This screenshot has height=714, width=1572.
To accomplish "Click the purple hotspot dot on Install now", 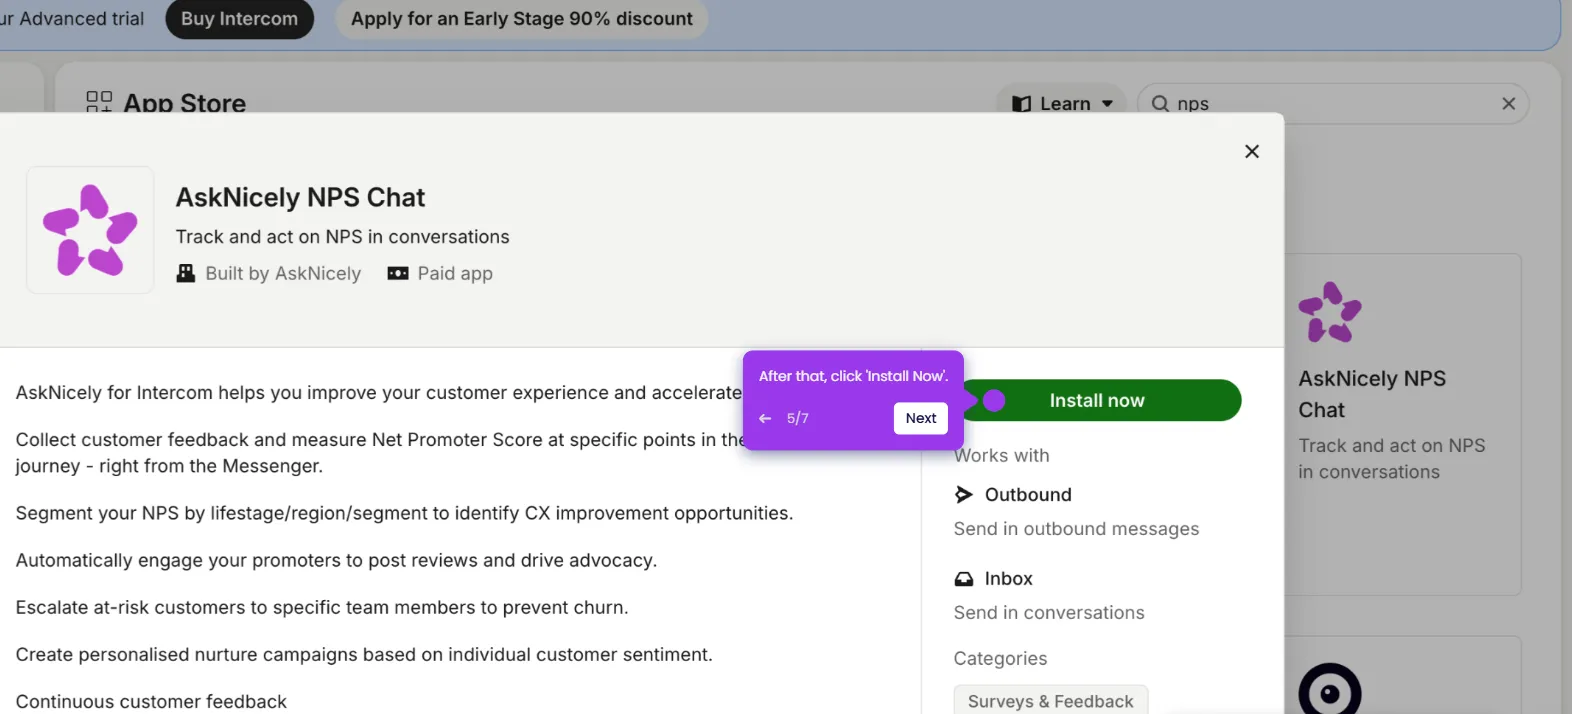I will (x=993, y=400).
